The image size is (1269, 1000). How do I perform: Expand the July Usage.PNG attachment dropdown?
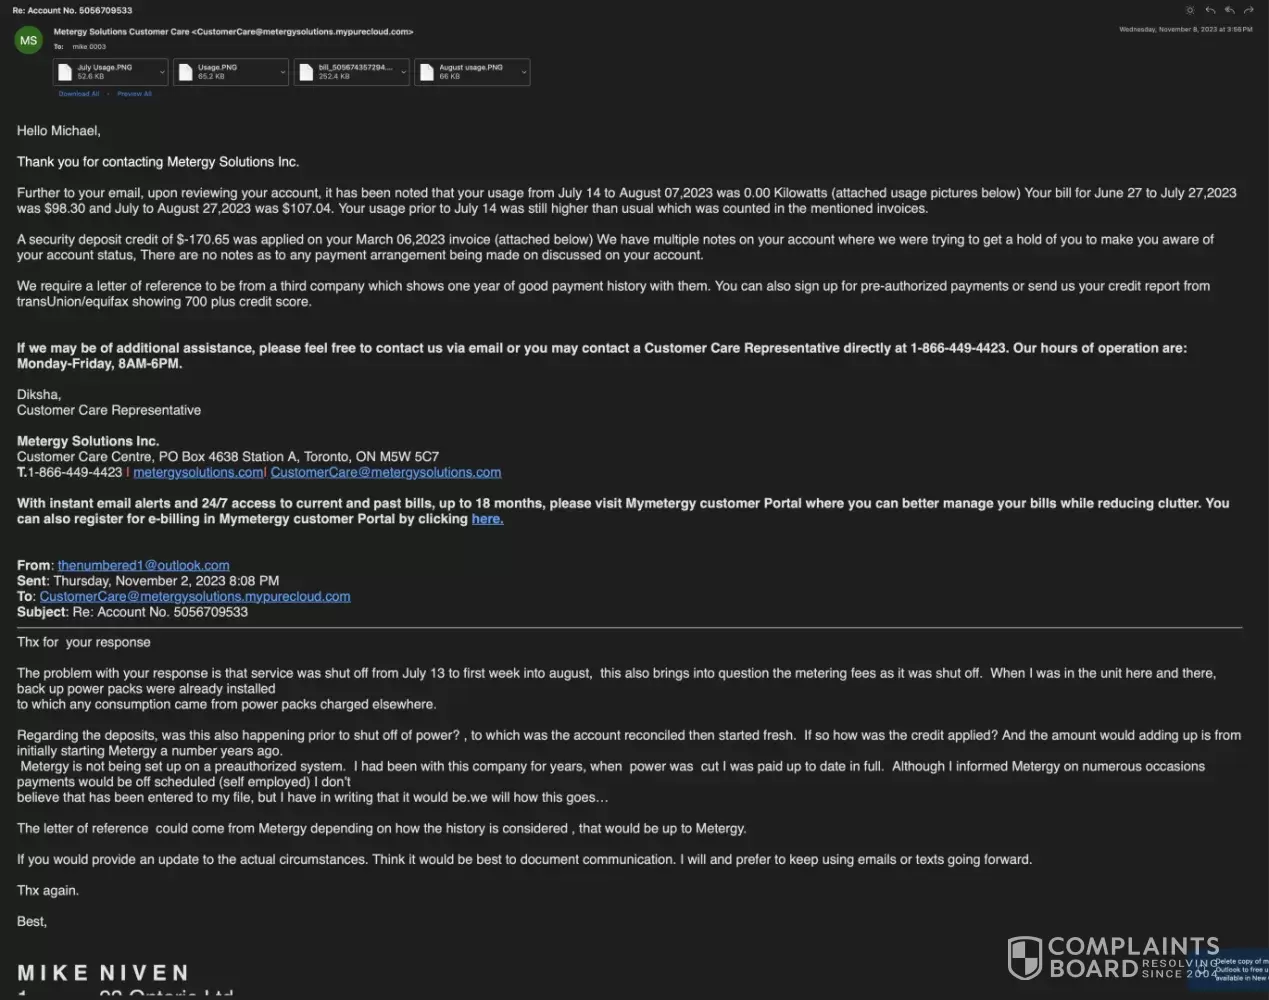[x=162, y=72]
